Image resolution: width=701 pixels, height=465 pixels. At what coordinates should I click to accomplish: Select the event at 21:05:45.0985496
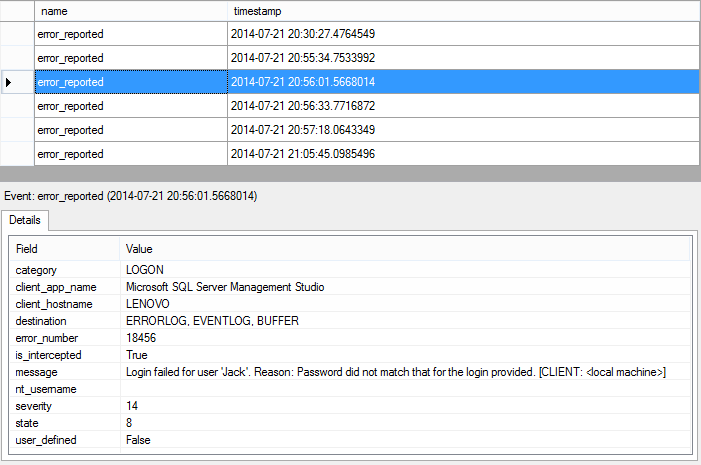[x=303, y=154]
